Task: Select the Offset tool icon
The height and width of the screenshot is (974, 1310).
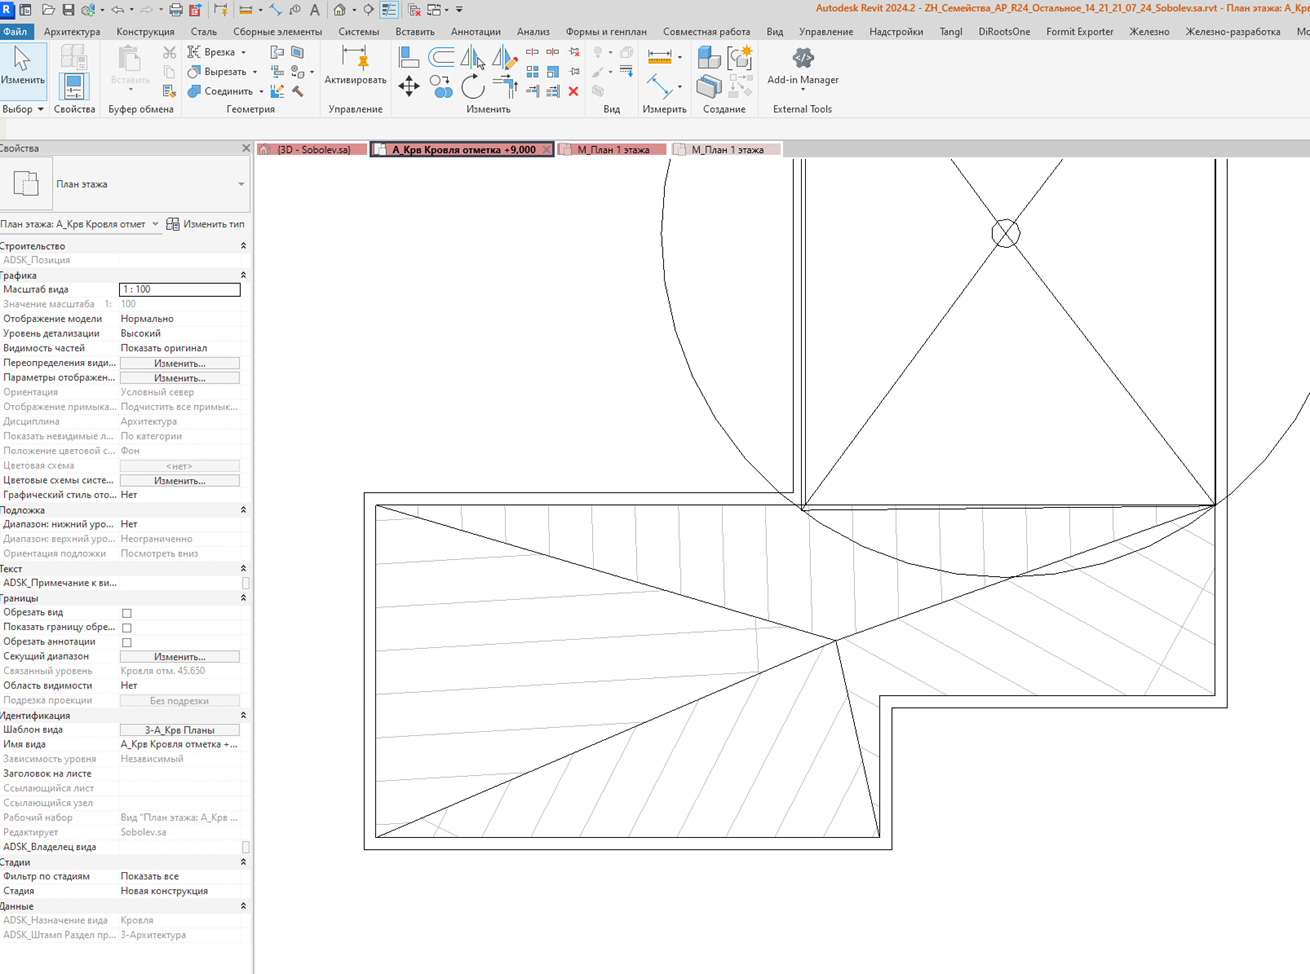Action: coord(441,57)
